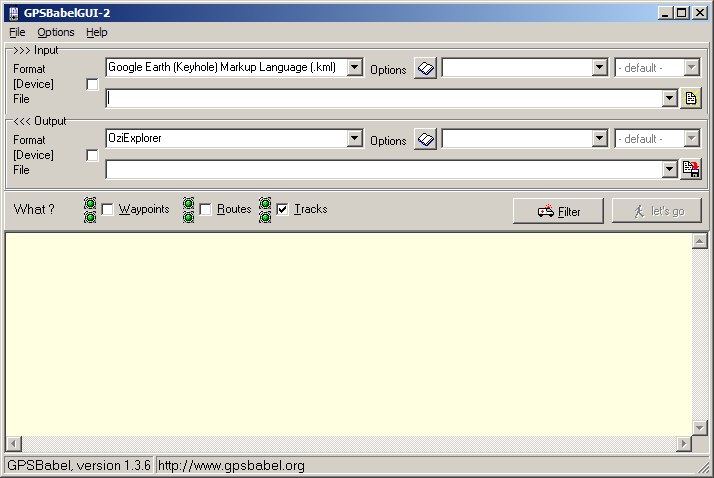Toggle the Input Device checkbox
Viewport: 714px width, 478px height.
click(x=93, y=85)
